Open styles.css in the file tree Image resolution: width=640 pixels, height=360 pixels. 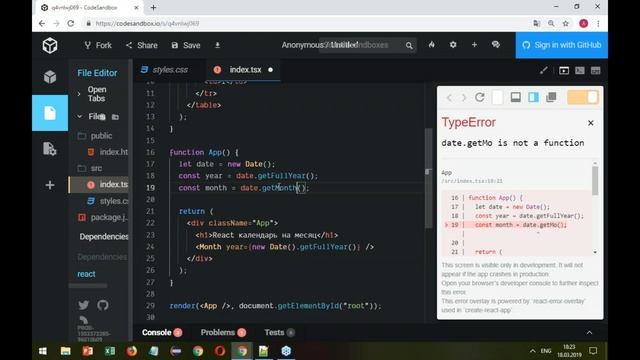[x=108, y=201]
